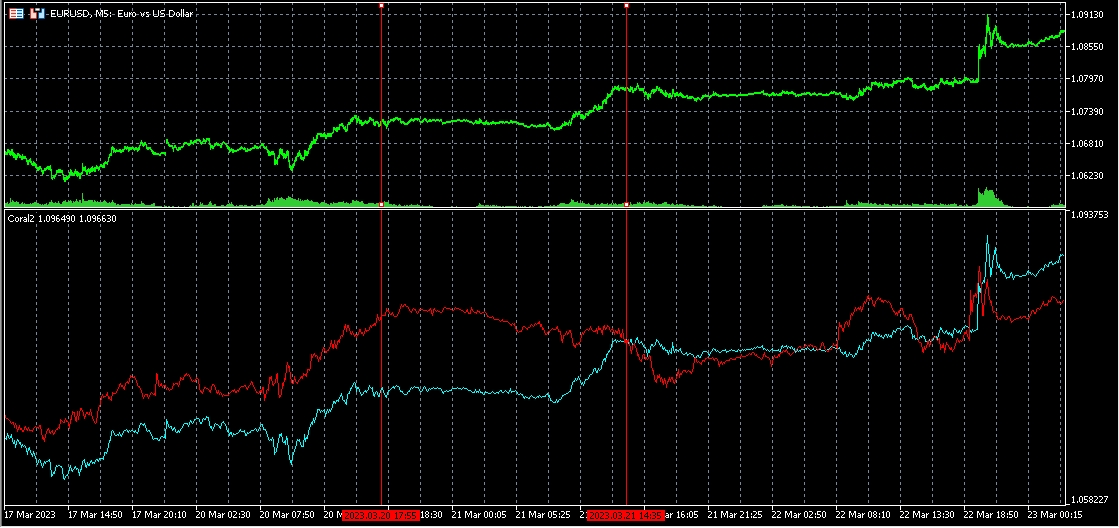This screenshot has width=1119, height=528.
Task: Click the 22 Mar 18:50 time label
Action: pyautogui.click(x=991, y=514)
